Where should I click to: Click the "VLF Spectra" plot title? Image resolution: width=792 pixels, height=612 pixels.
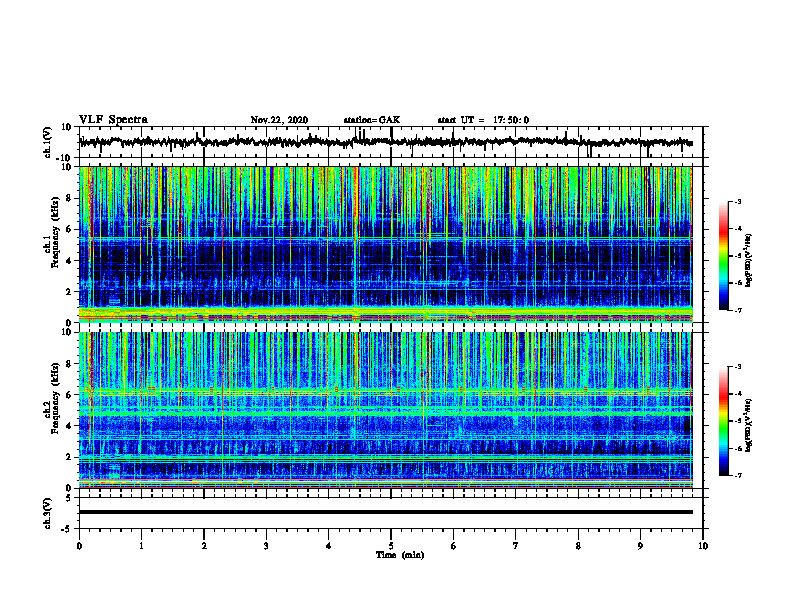tap(113, 120)
